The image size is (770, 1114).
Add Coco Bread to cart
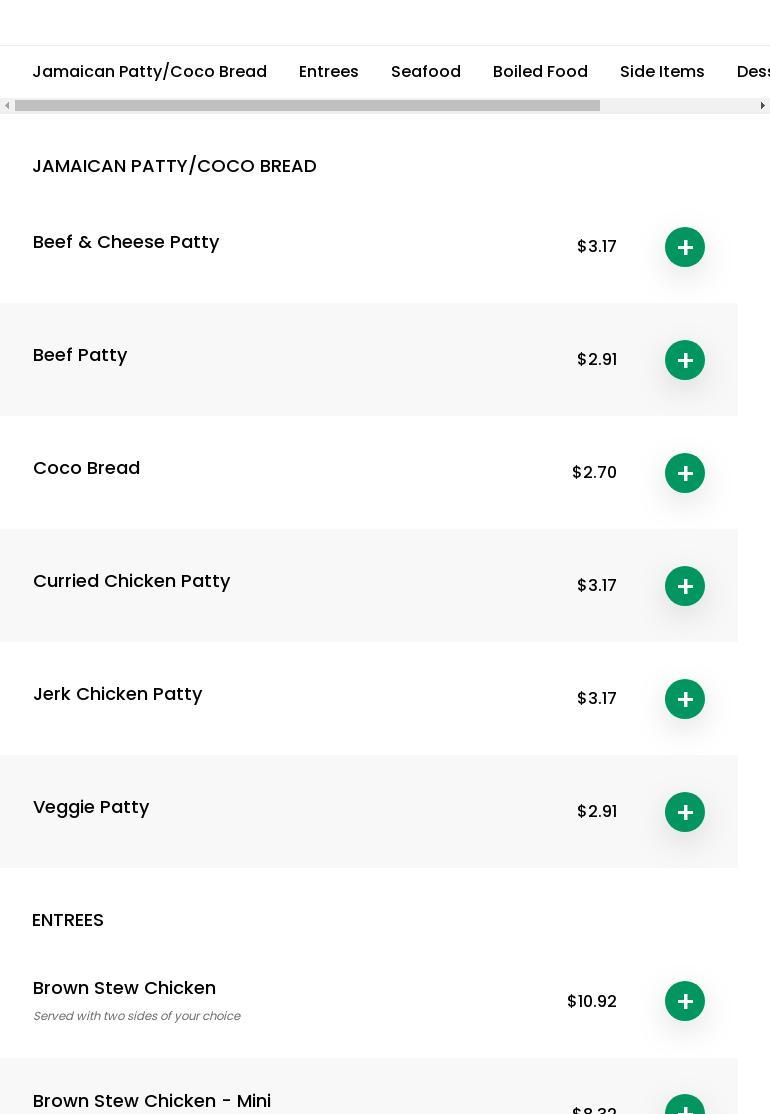pyautogui.click(x=685, y=473)
